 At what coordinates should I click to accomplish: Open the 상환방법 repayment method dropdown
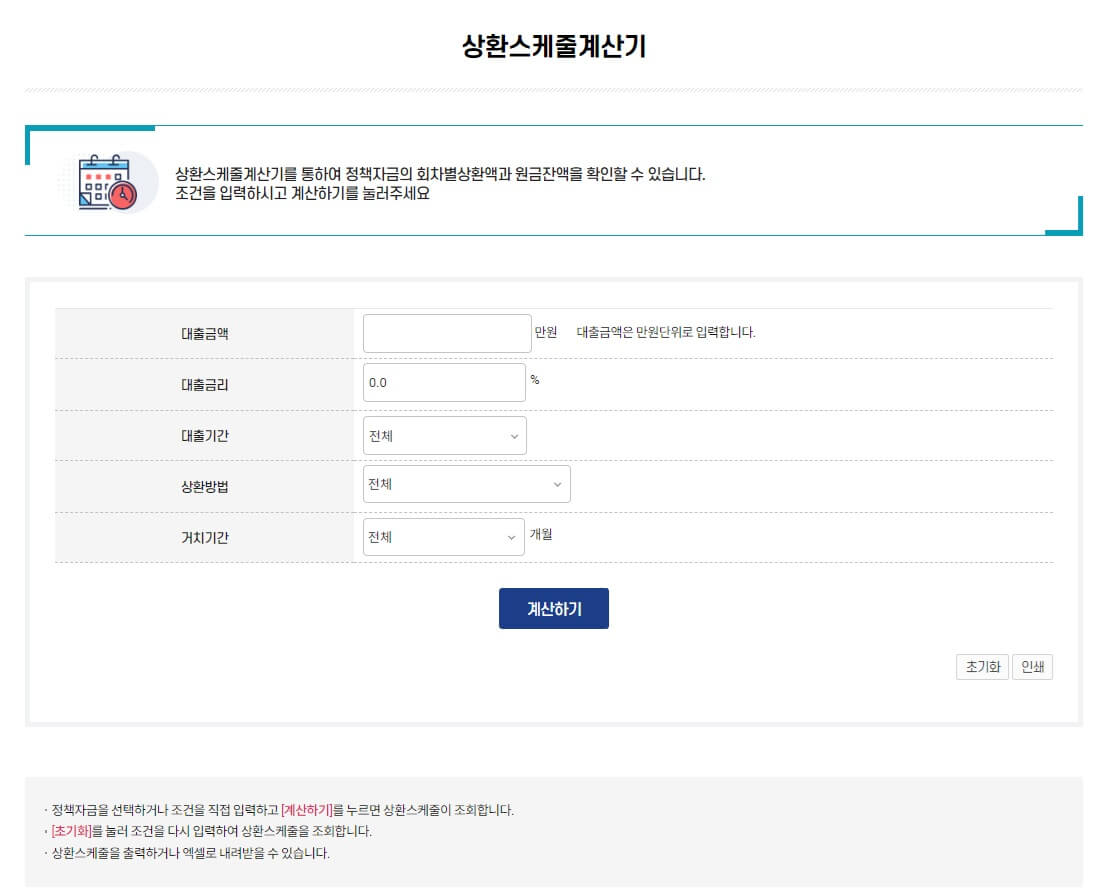[467, 484]
